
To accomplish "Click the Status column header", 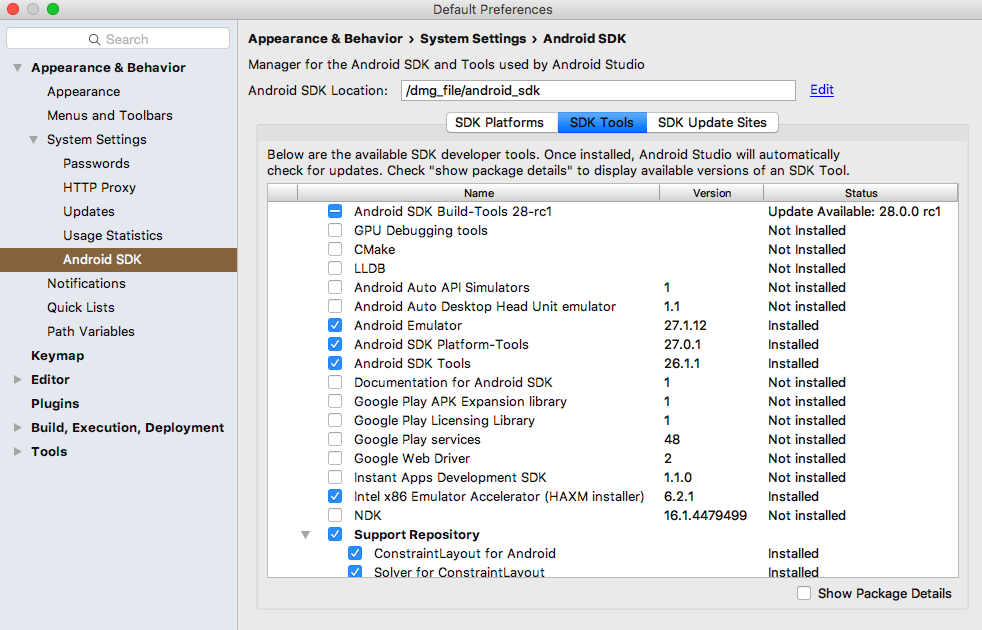I will tap(861, 193).
